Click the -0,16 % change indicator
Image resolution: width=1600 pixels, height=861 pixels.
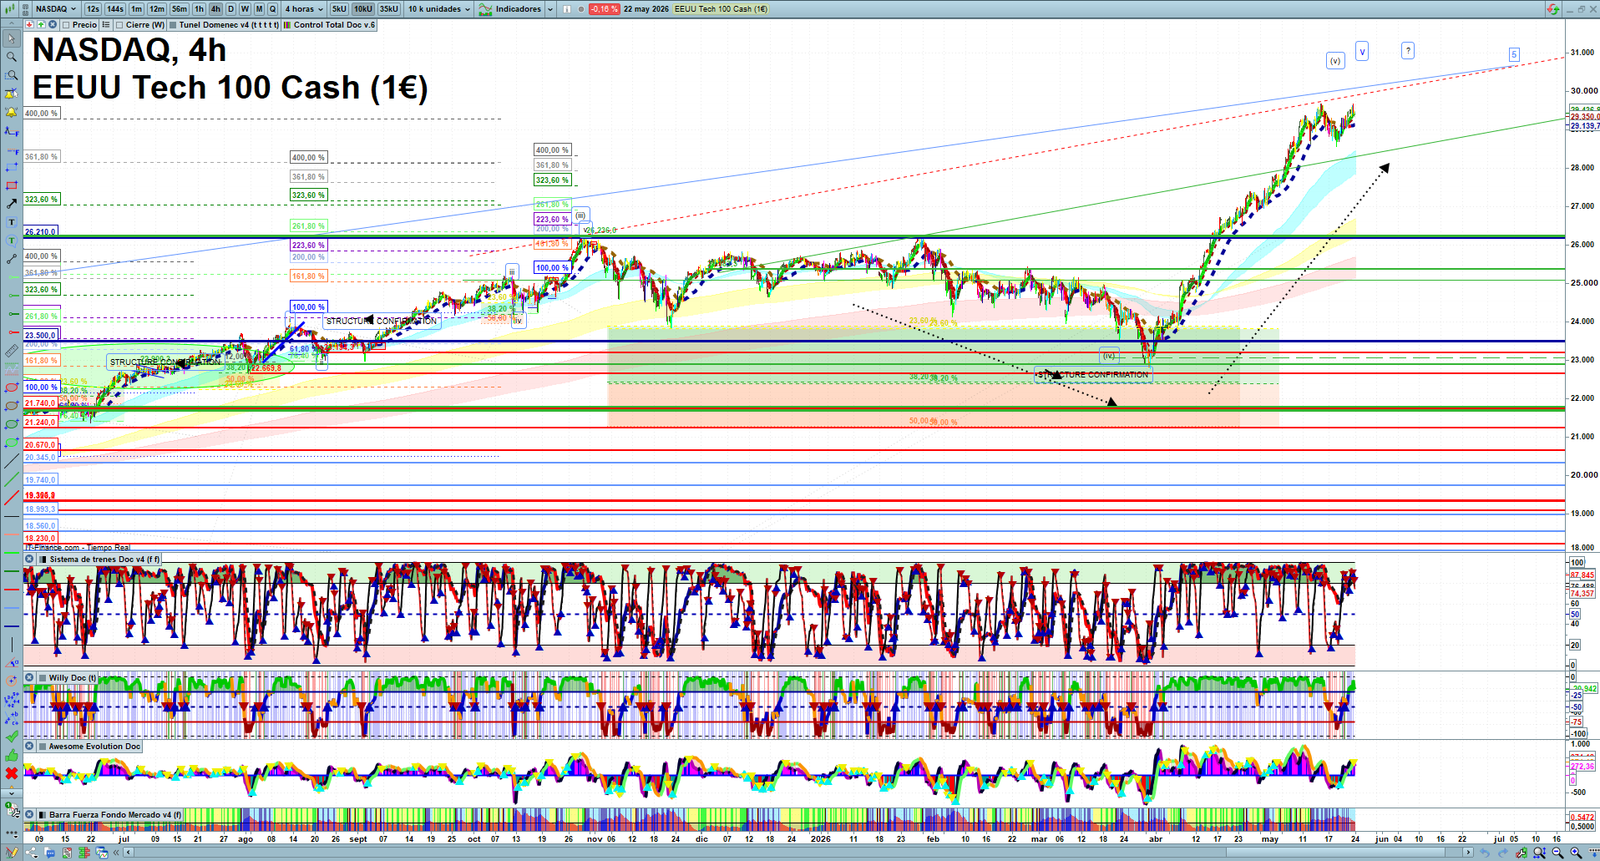604,9
